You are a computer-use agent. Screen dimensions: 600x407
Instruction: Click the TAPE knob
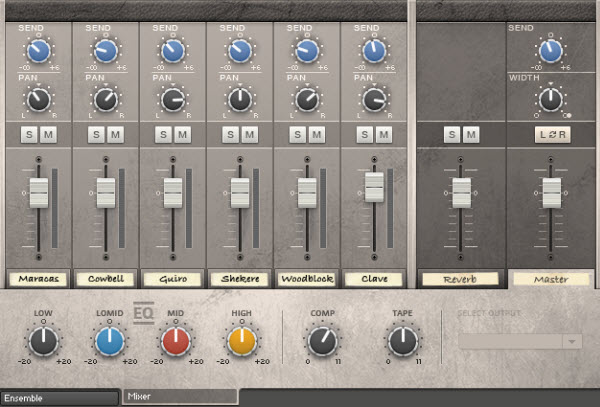(403, 341)
